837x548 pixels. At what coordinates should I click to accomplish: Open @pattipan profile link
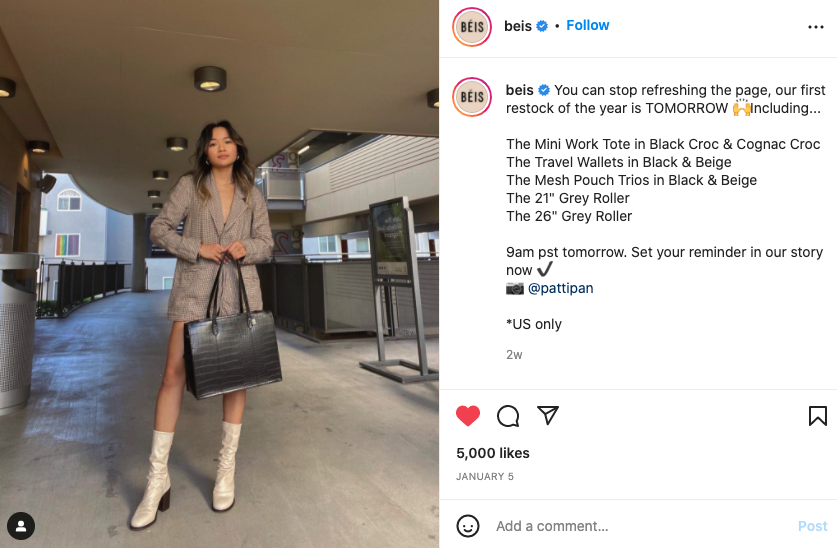[x=560, y=288]
